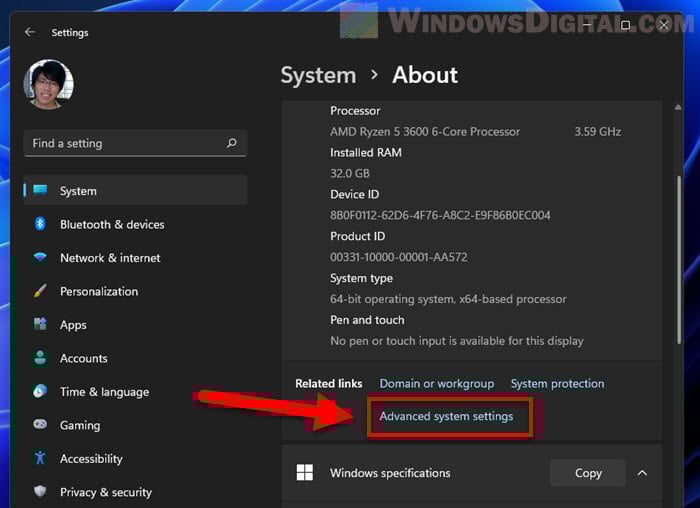Click the 64-bit operating system text
Viewport: 700px width, 508px height.
point(448,299)
